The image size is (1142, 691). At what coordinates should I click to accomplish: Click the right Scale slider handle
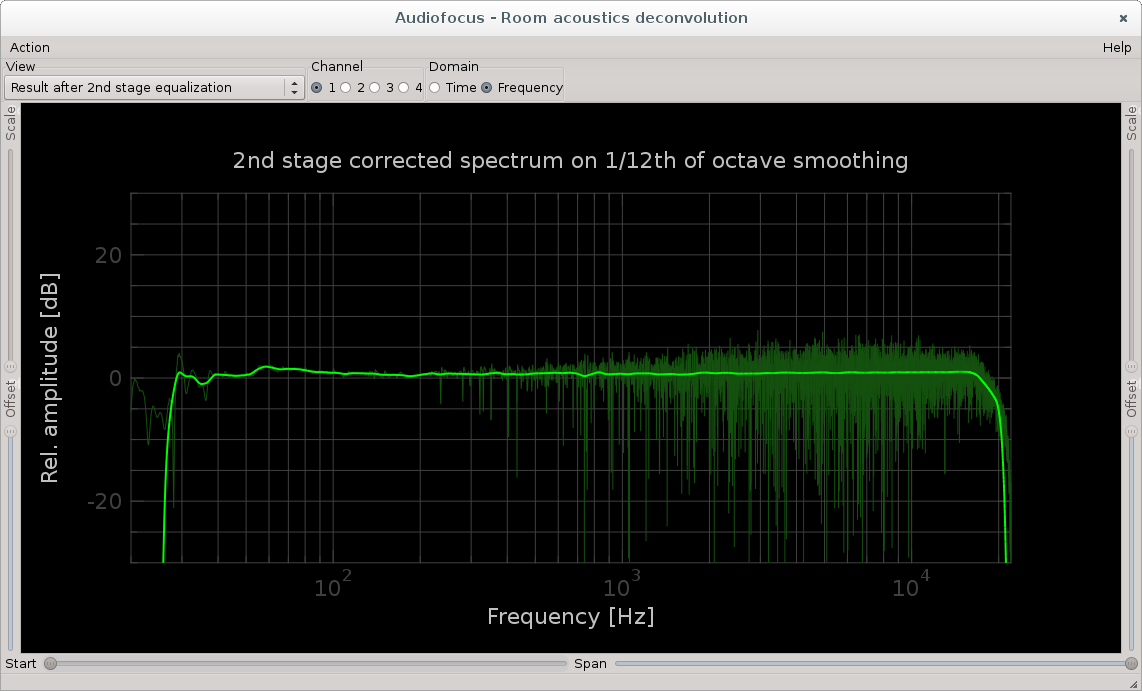tap(1131, 367)
